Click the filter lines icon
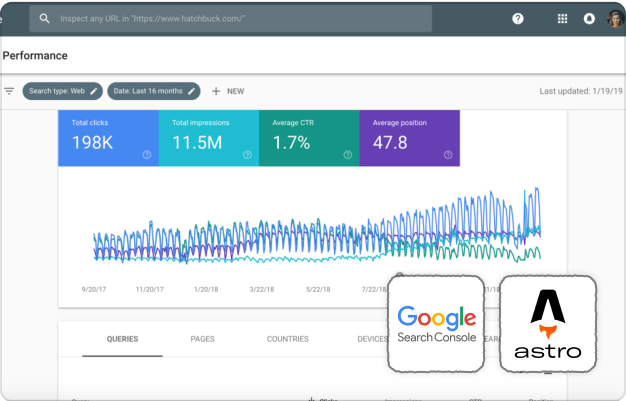This screenshot has width=626, height=401. click(9, 91)
